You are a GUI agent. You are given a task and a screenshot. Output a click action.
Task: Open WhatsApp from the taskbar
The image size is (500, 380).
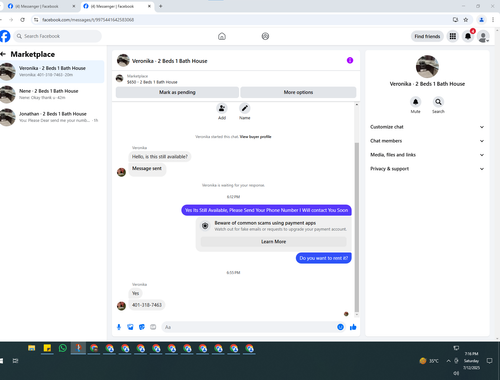62,348
